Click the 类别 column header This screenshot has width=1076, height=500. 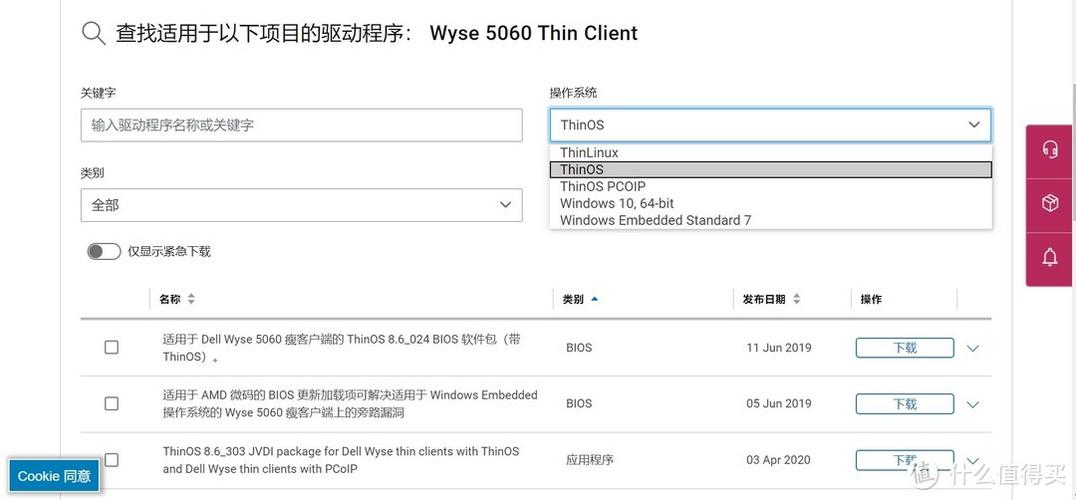click(x=573, y=299)
